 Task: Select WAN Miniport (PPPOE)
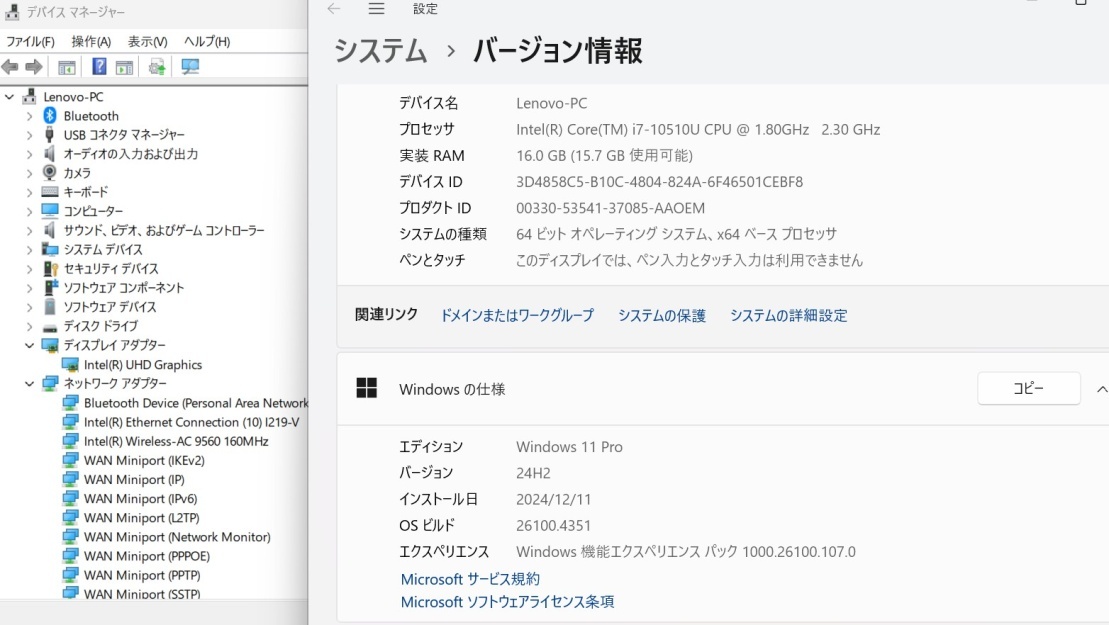tap(147, 556)
